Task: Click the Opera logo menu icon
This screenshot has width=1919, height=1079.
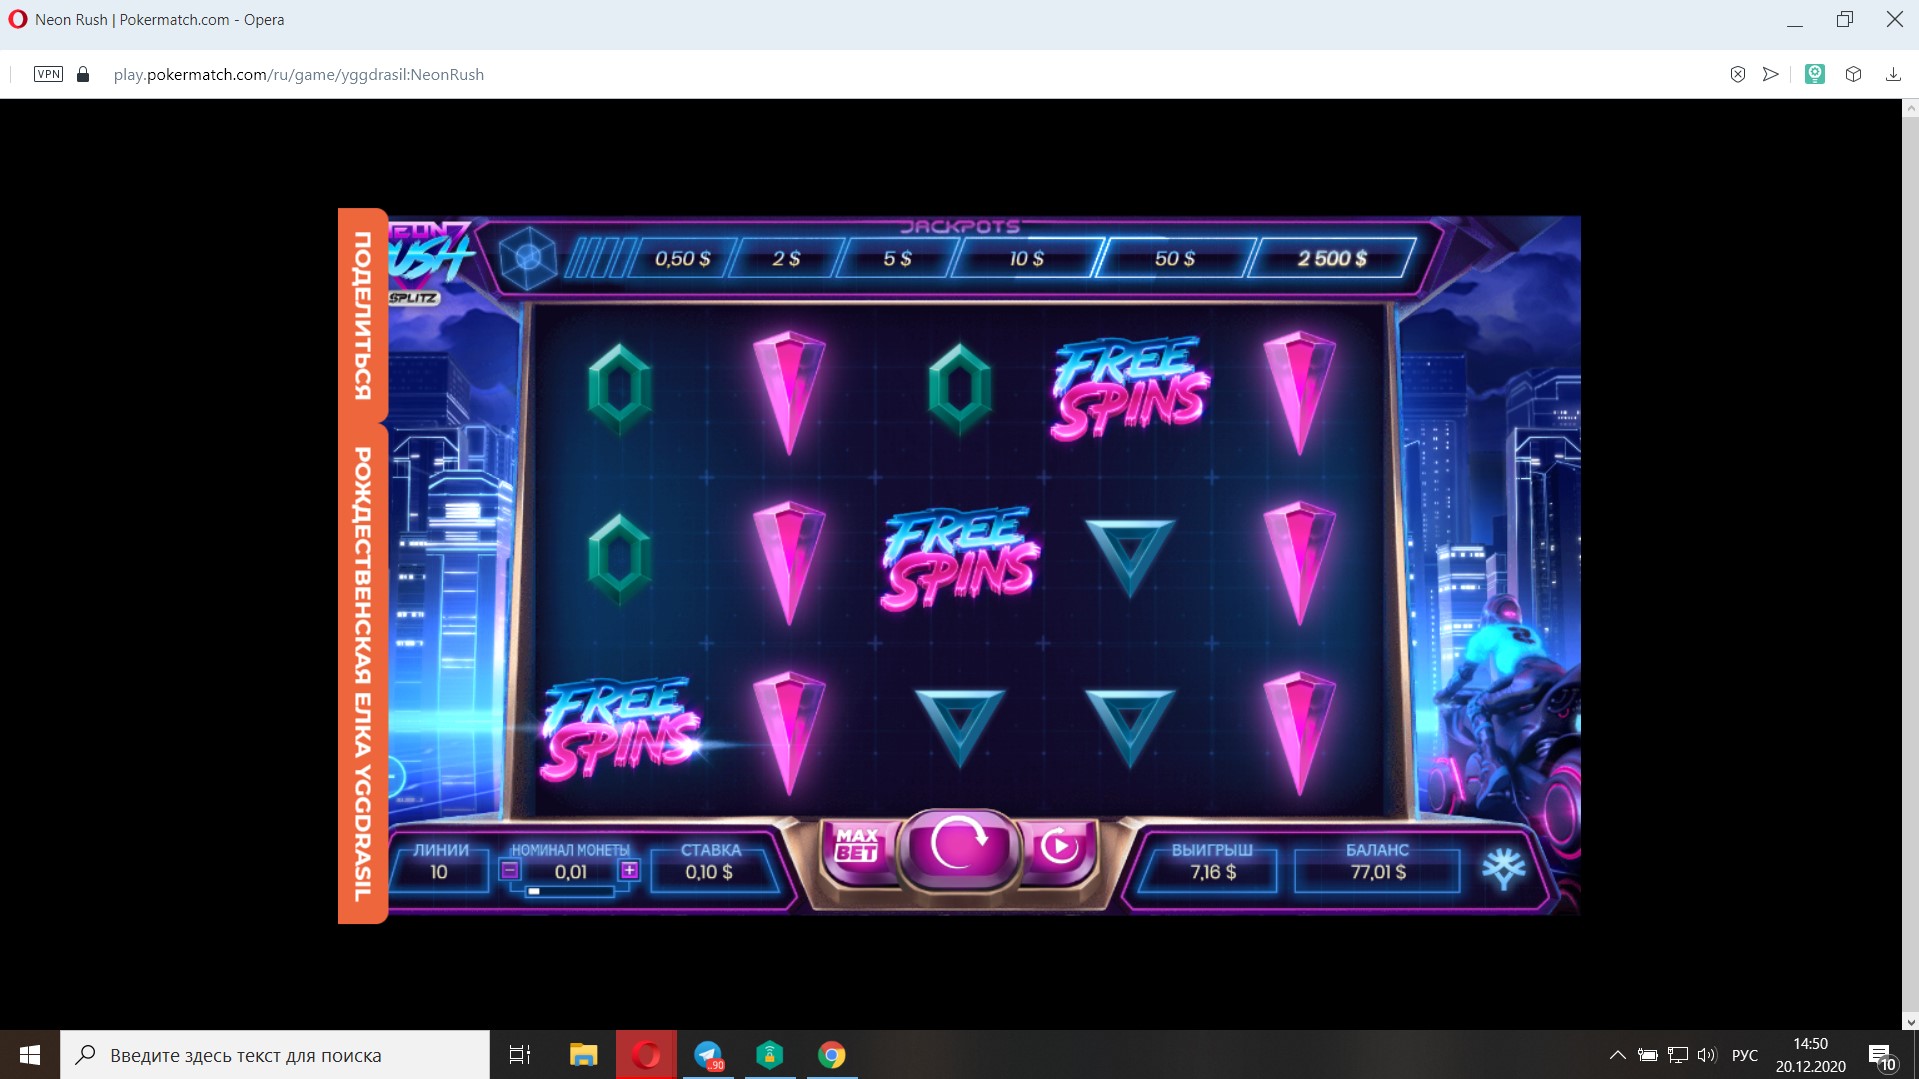Action: pos(17,19)
